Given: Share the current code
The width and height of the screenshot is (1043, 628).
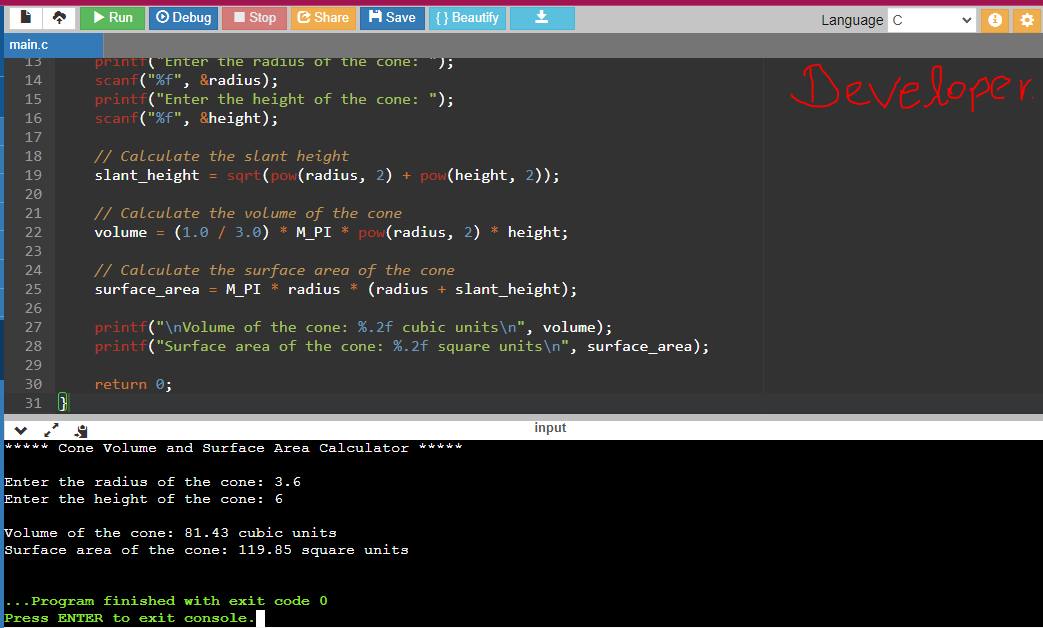Looking at the screenshot, I should tap(323, 17).
